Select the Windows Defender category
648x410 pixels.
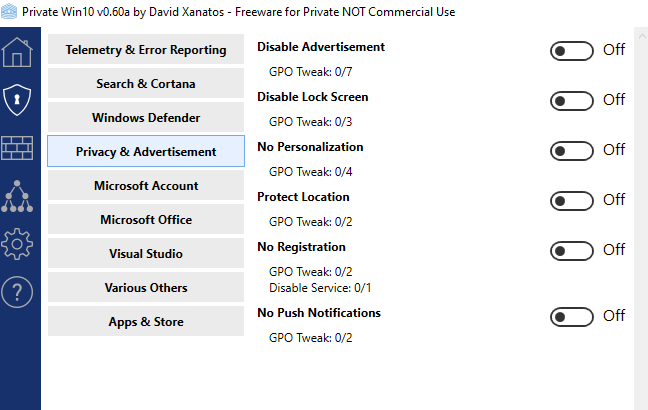click(146, 118)
